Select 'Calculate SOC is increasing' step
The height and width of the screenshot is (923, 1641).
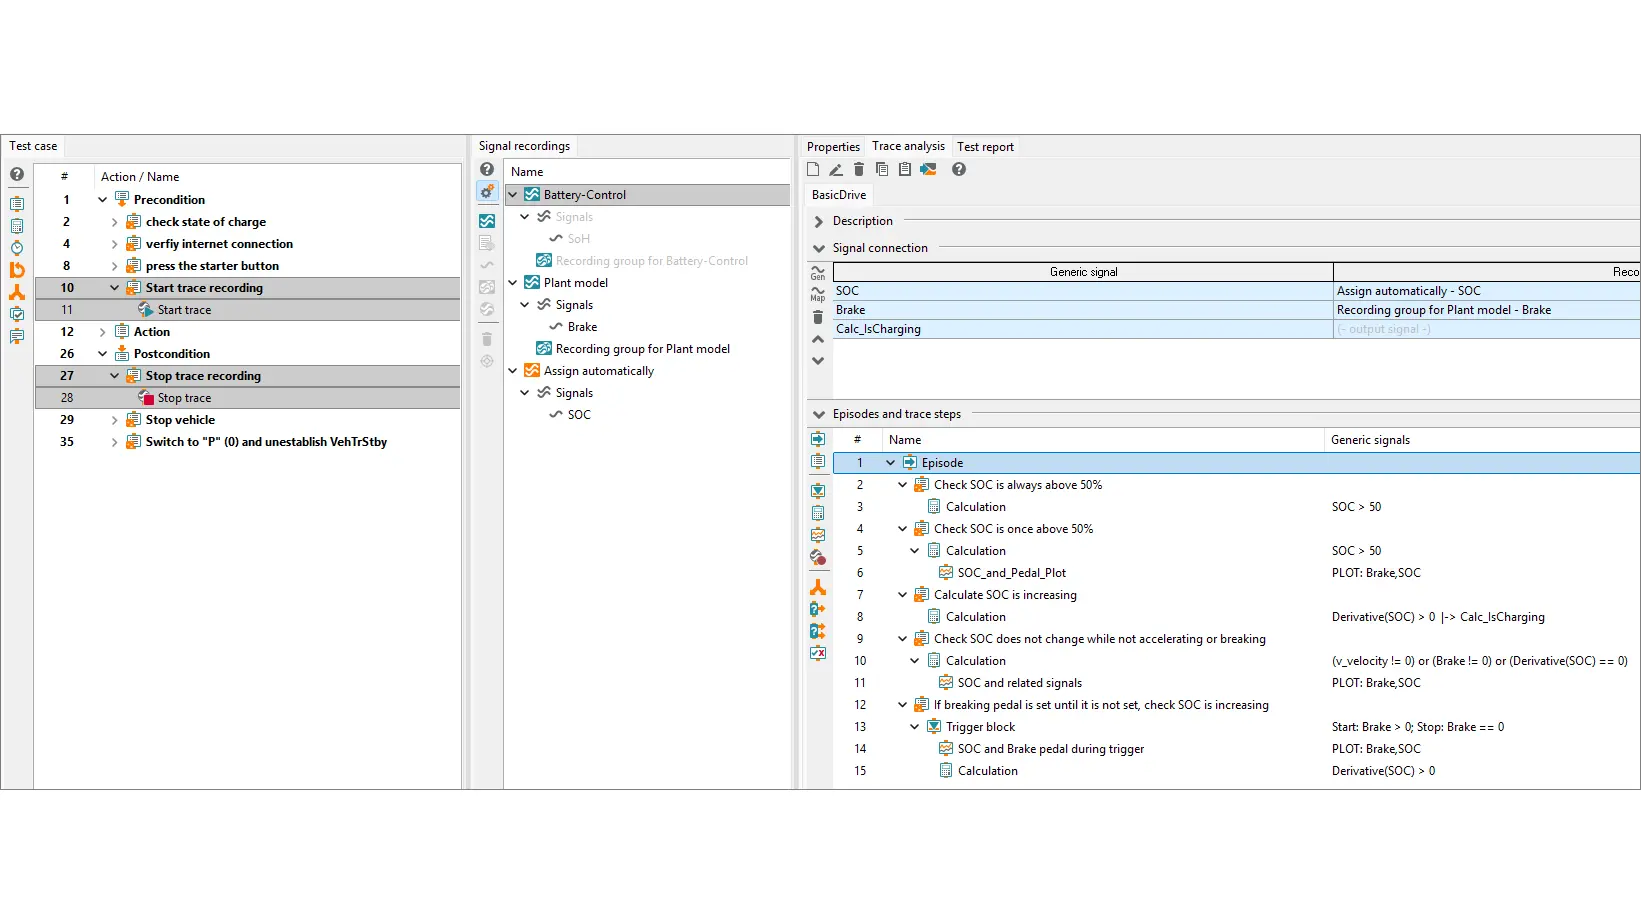[x=1005, y=595]
